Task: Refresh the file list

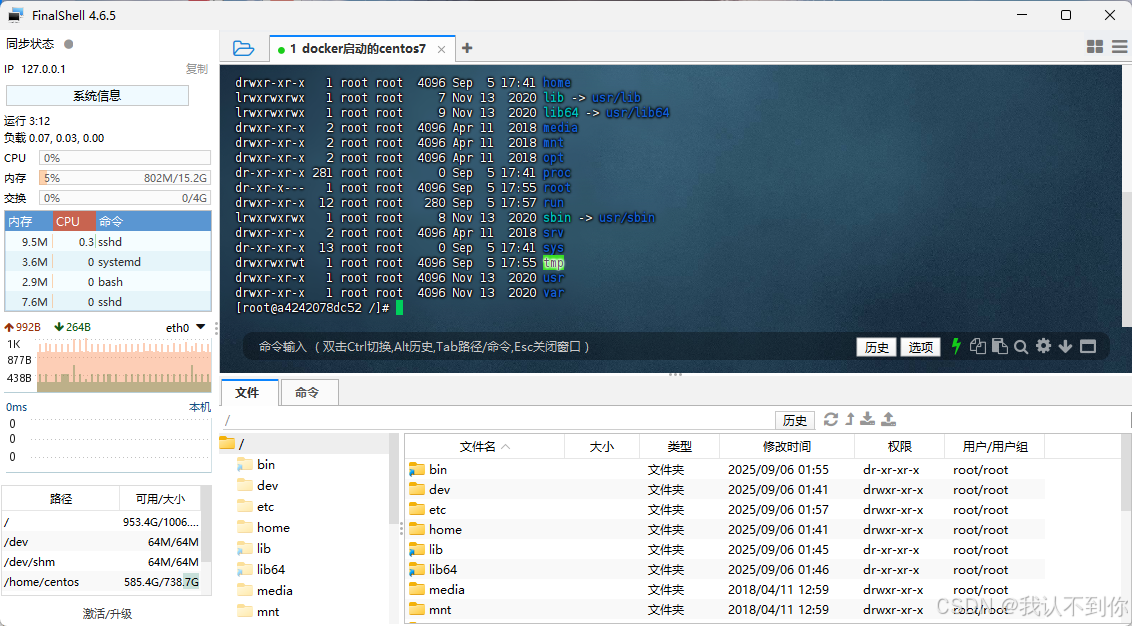Action: (831, 419)
